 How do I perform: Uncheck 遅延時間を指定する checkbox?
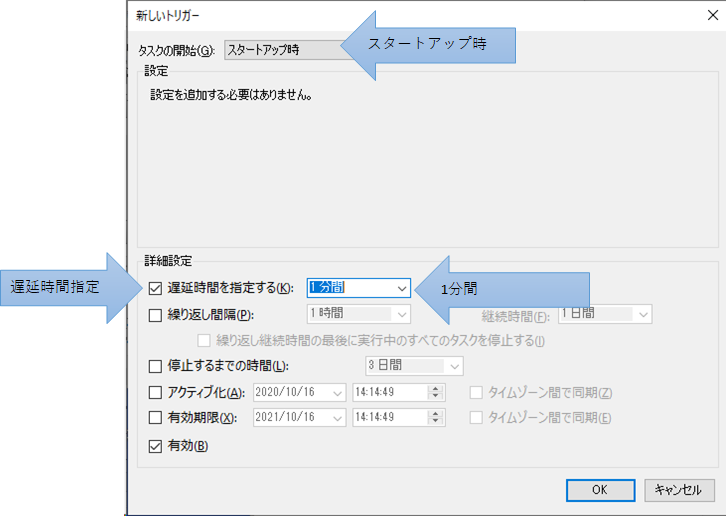tap(155, 289)
